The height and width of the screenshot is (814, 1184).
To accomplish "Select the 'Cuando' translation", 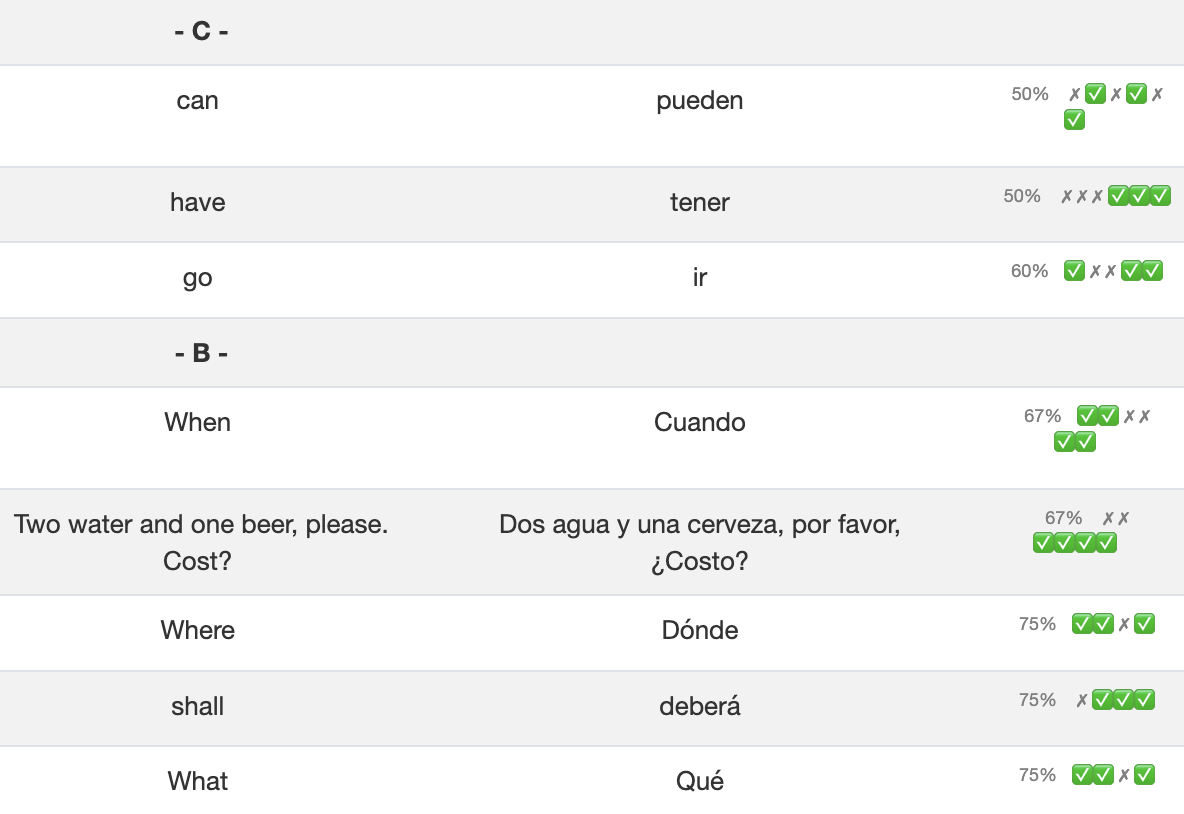I will click(699, 422).
